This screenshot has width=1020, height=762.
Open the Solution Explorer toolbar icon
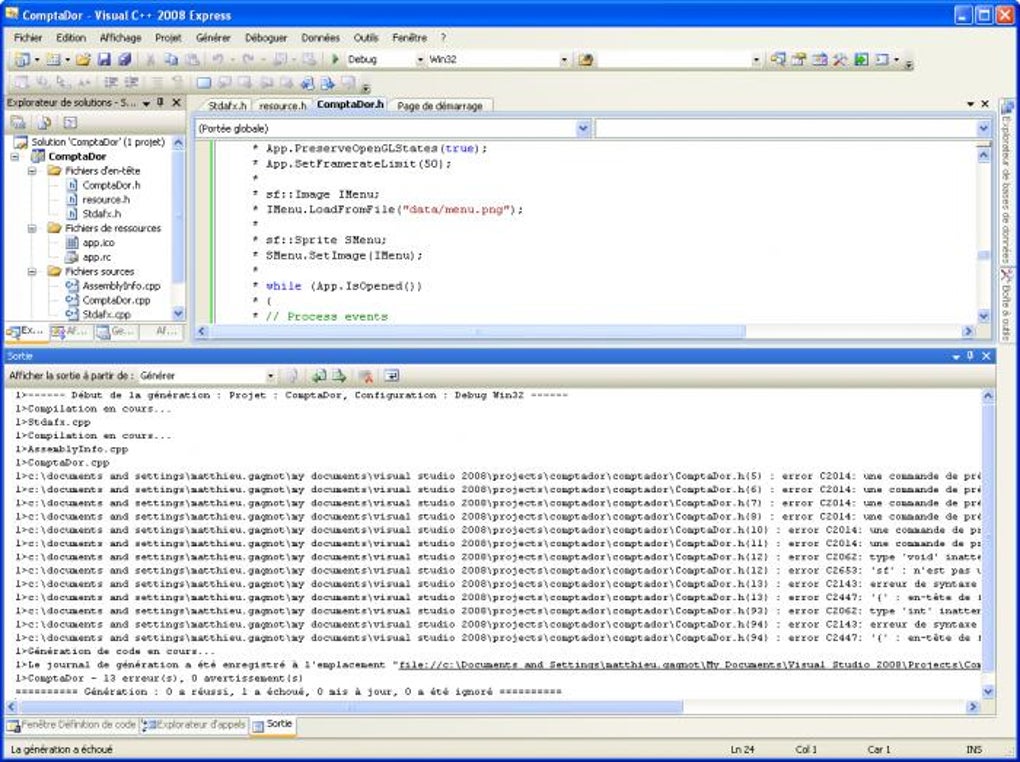pyautogui.click(x=778, y=60)
